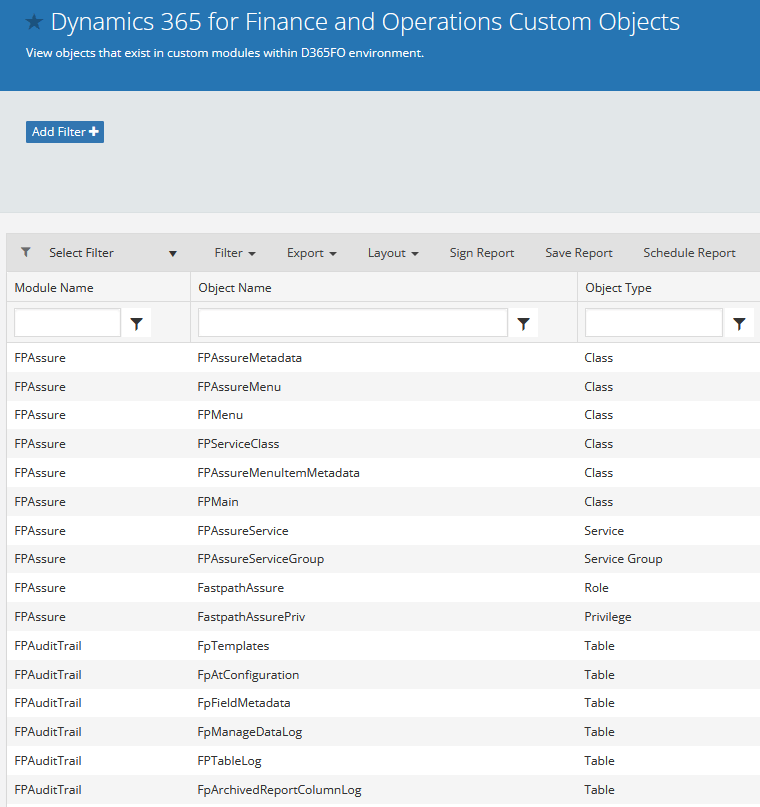Open the Layout menu
Image resolution: width=760 pixels, height=807 pixels.
click(x=393, y=253)
